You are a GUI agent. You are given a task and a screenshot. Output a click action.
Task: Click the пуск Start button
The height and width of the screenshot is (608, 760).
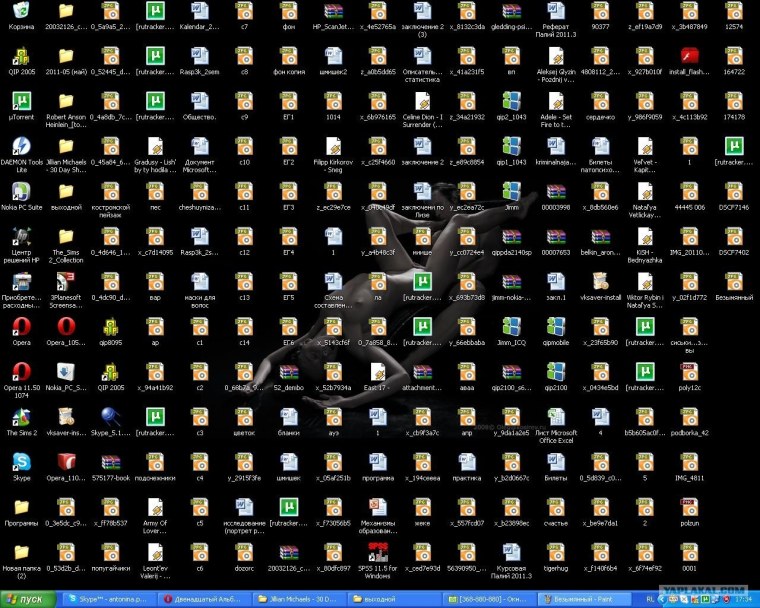coord(27,598)
